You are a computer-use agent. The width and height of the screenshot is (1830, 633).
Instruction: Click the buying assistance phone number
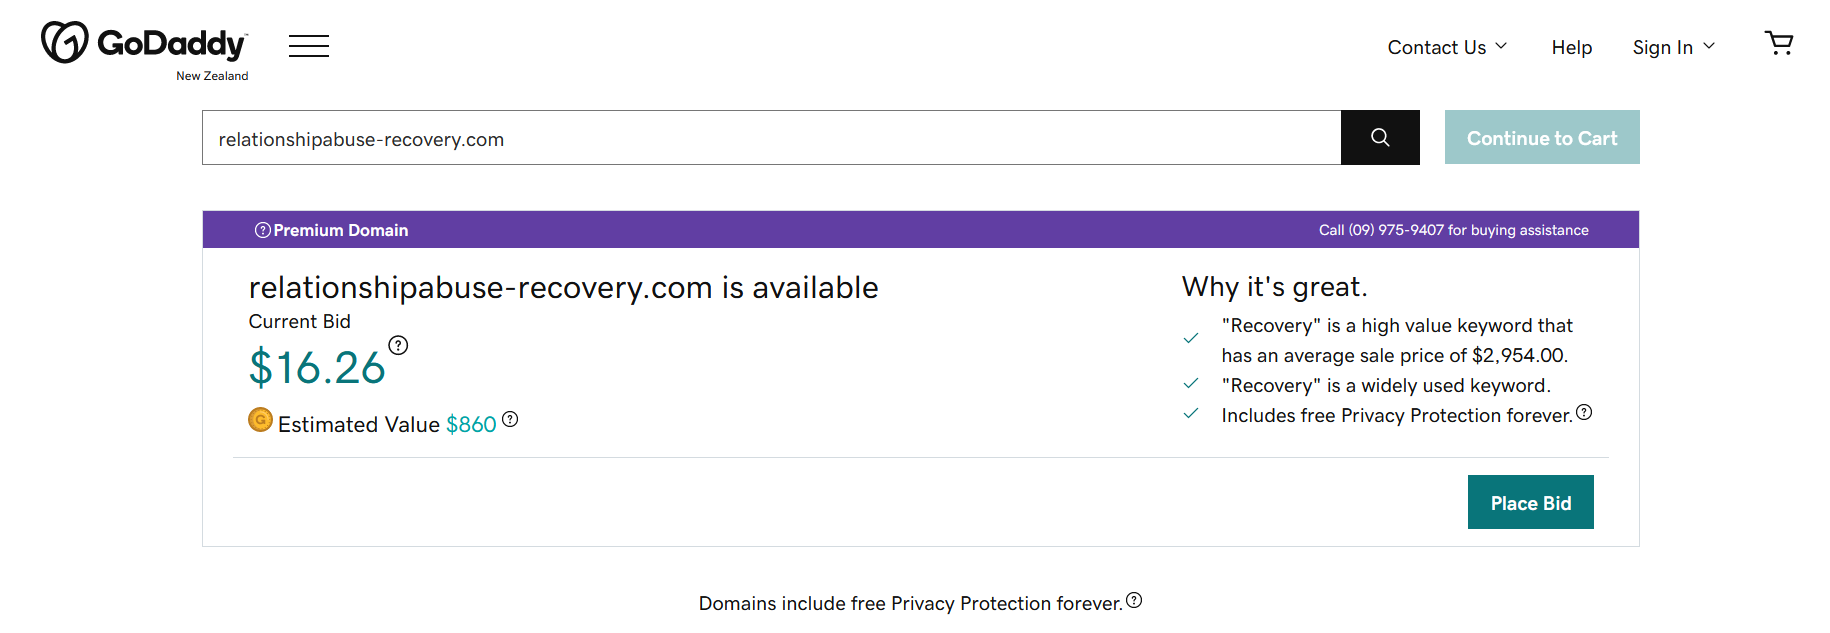[1396, 230]
